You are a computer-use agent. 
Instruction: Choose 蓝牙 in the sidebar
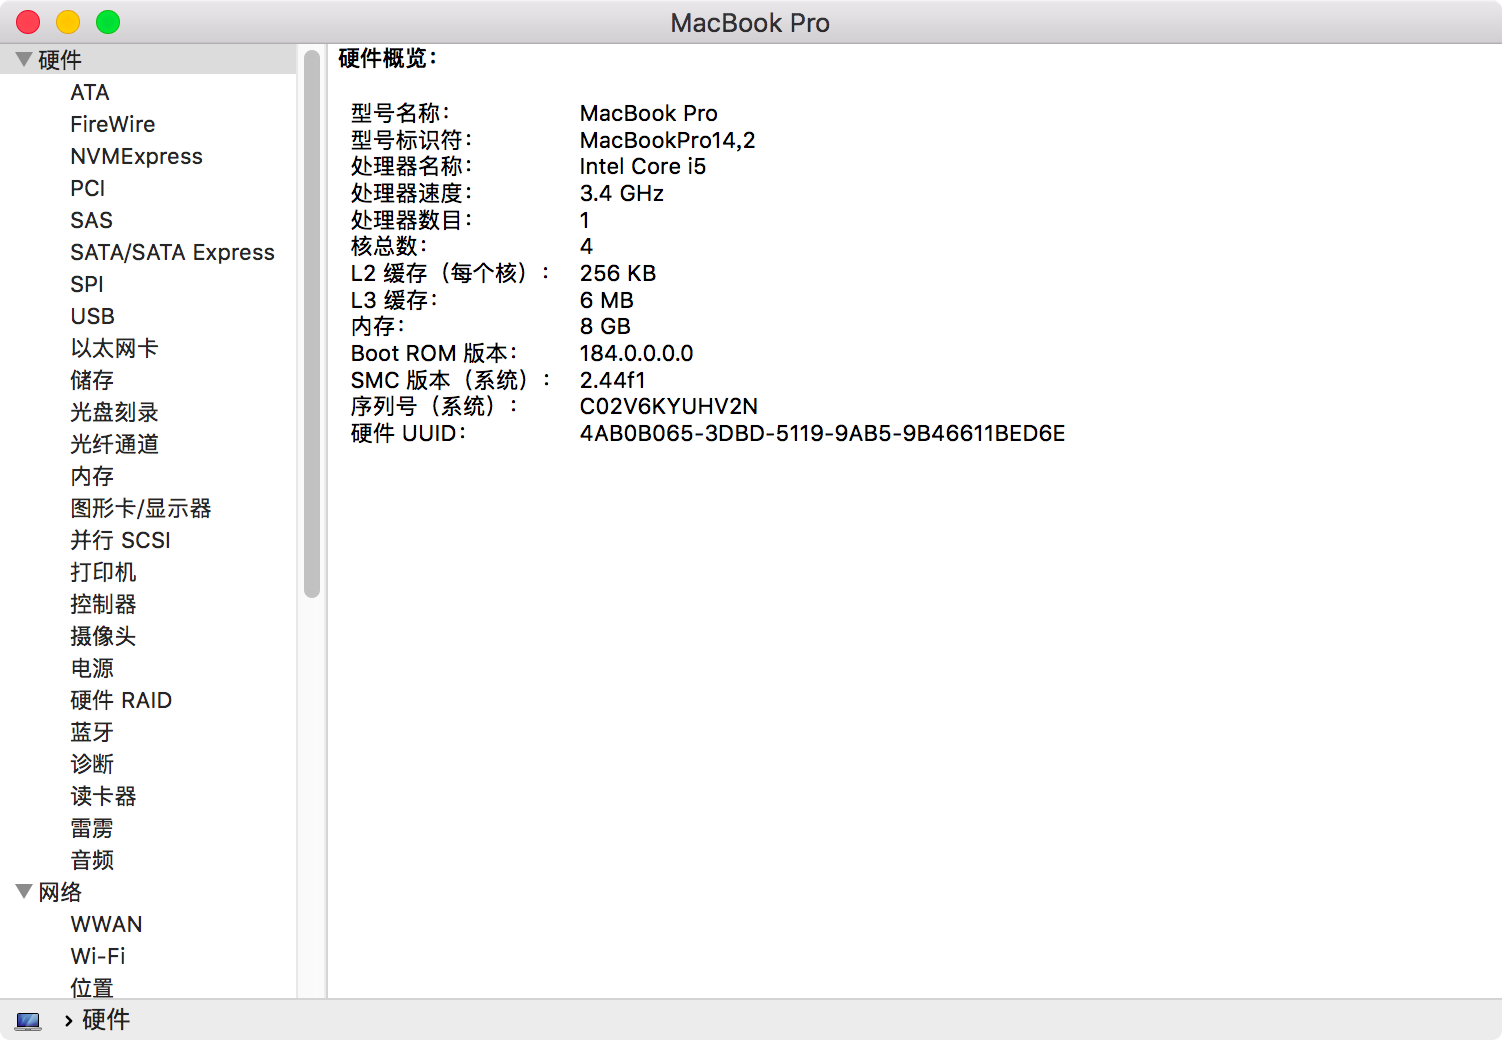(92, 732)
